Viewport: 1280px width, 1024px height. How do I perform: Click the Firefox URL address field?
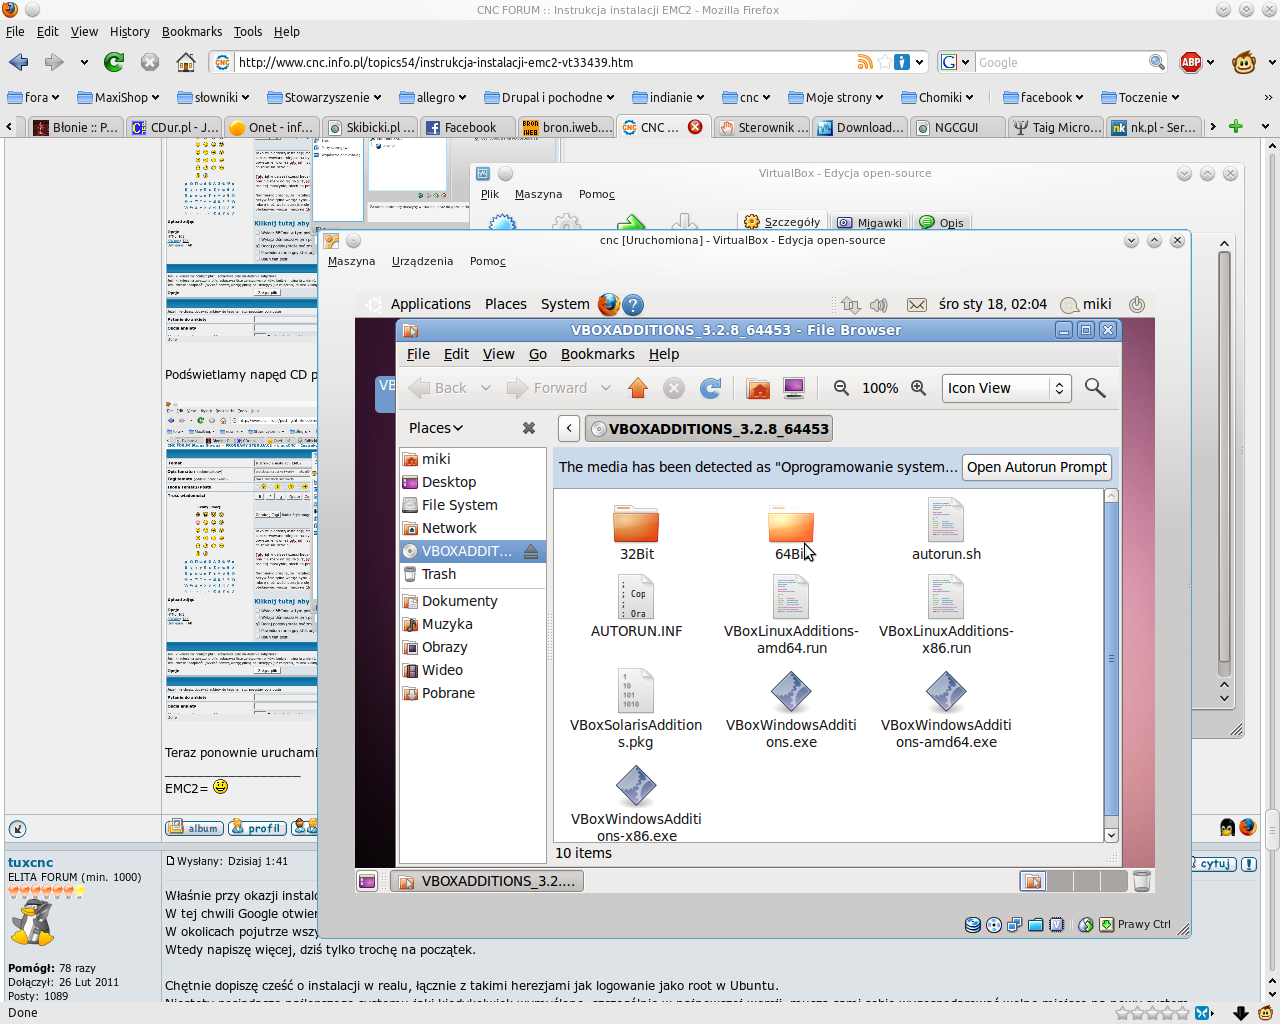(x=544, y=62)
